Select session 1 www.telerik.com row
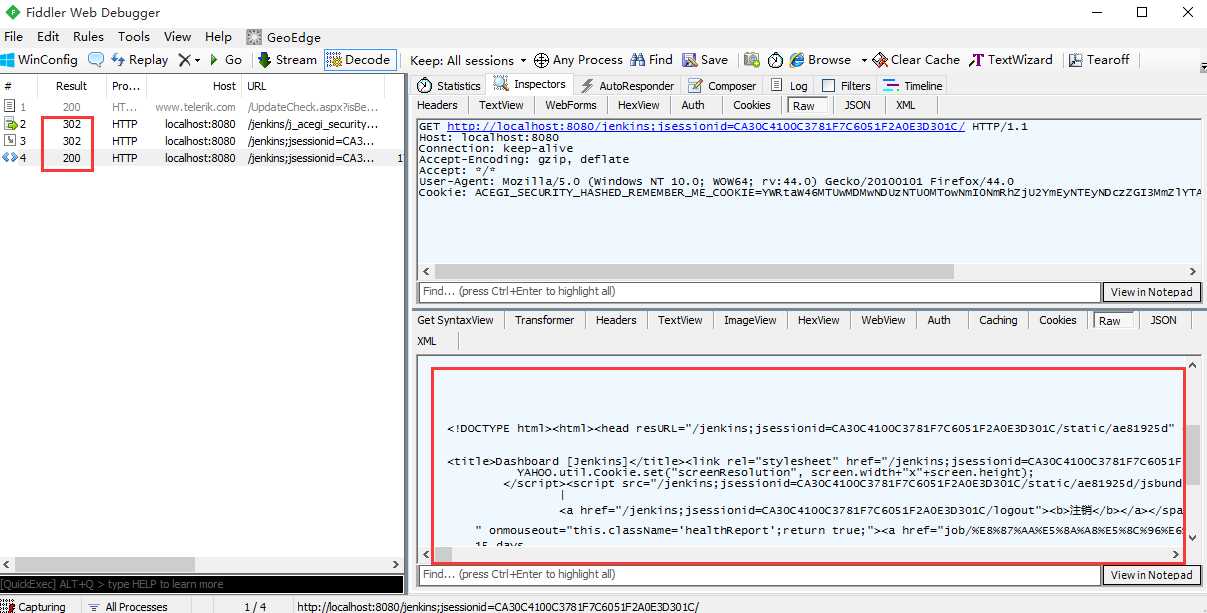The image size is (1207, 613). point(201,107)
